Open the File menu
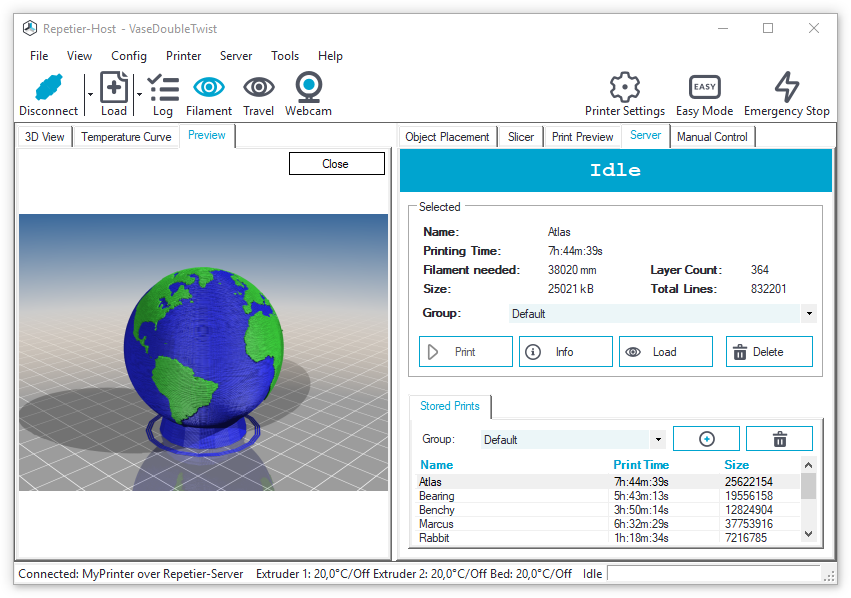The height and width of the screenshot is (598, 851). pos(39,56)
